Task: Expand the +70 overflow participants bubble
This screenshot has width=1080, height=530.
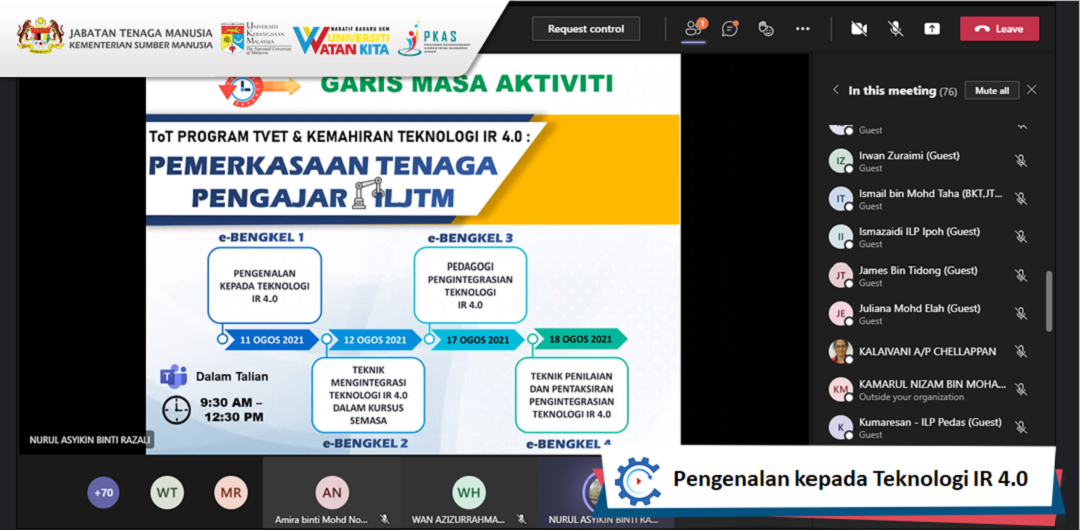Action: [x=103, y=492]
